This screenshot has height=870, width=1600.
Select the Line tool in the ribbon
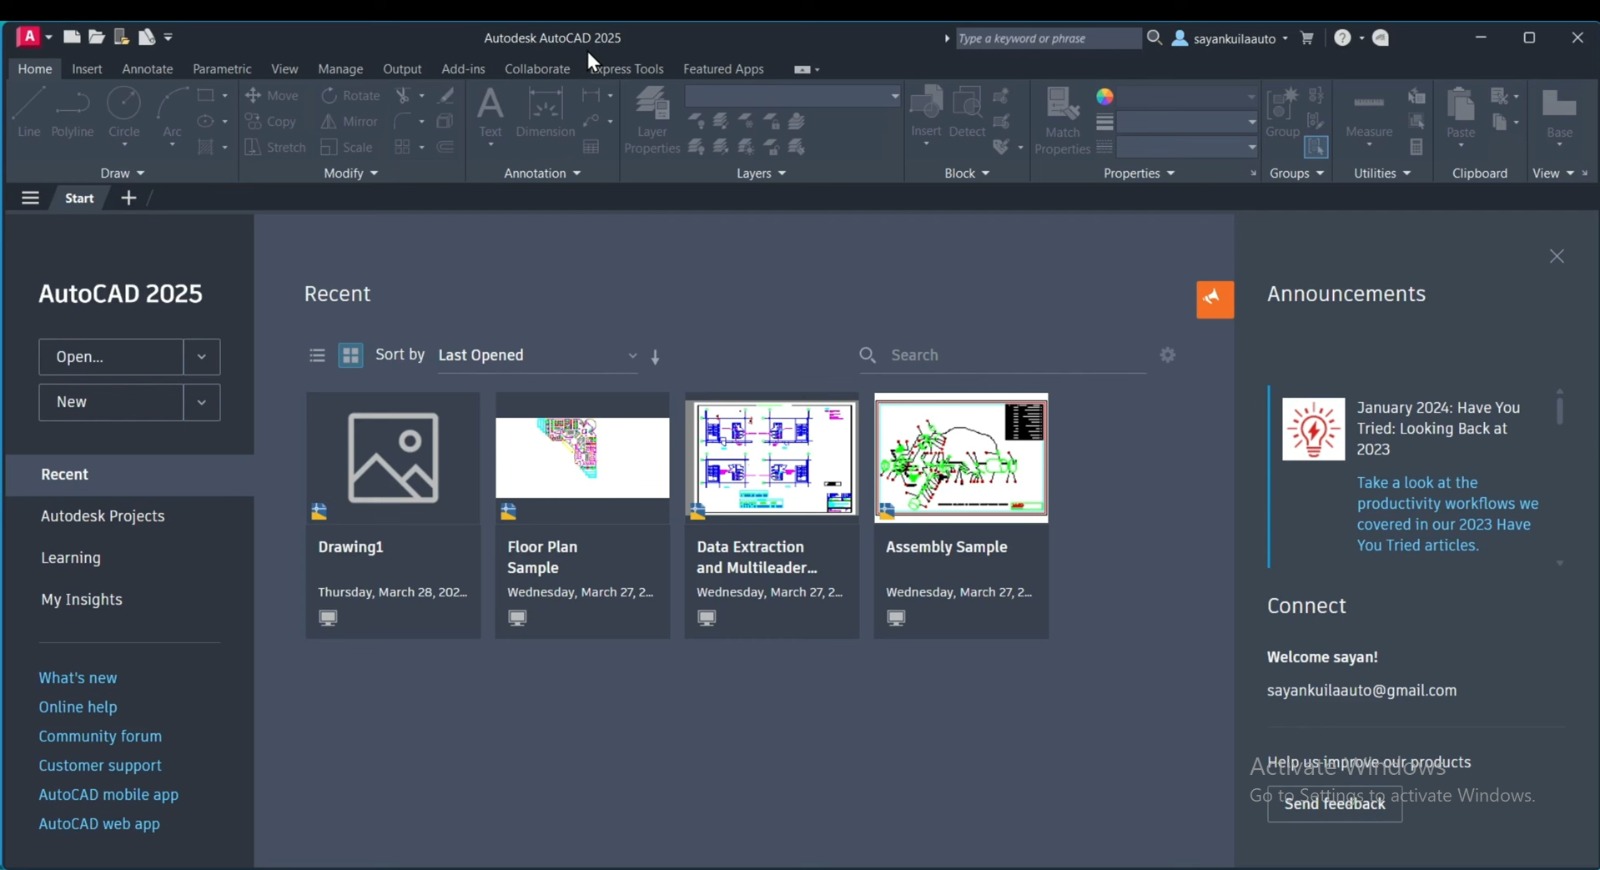(x=29, y=112)
